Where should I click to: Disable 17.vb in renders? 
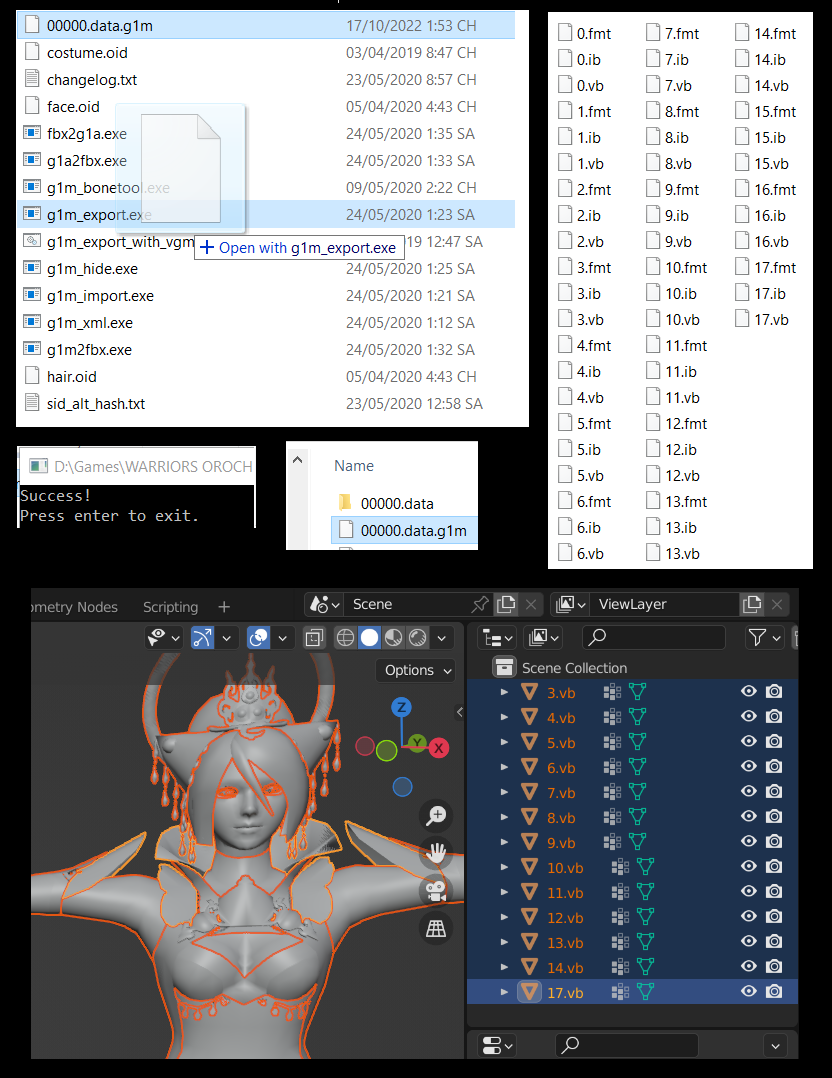pyautogui.click(x=774, y=991)
